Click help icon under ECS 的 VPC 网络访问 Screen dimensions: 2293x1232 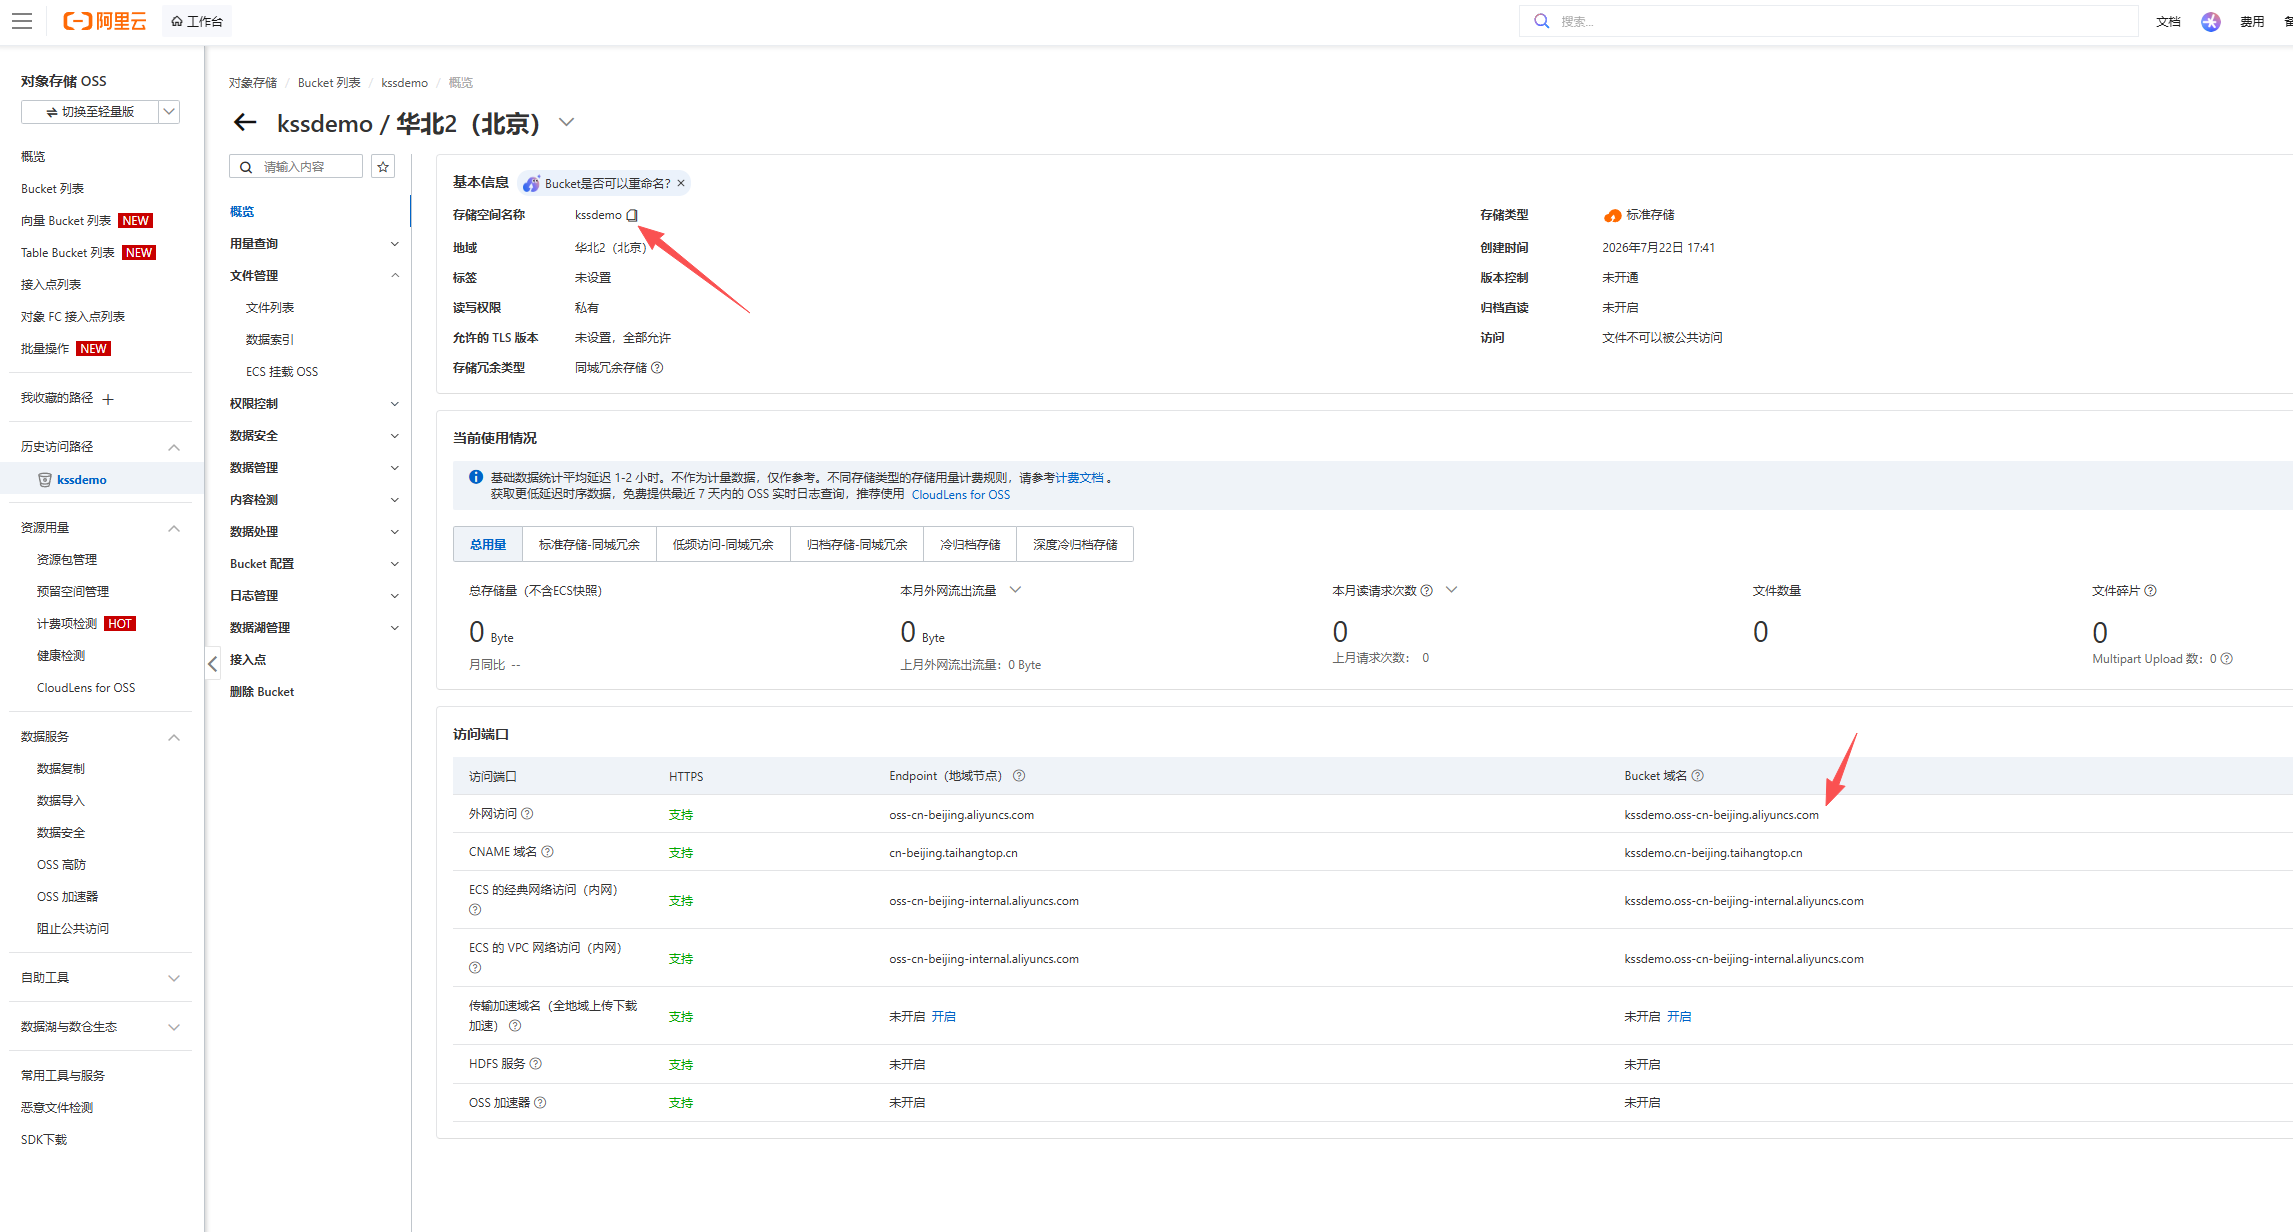475,968
